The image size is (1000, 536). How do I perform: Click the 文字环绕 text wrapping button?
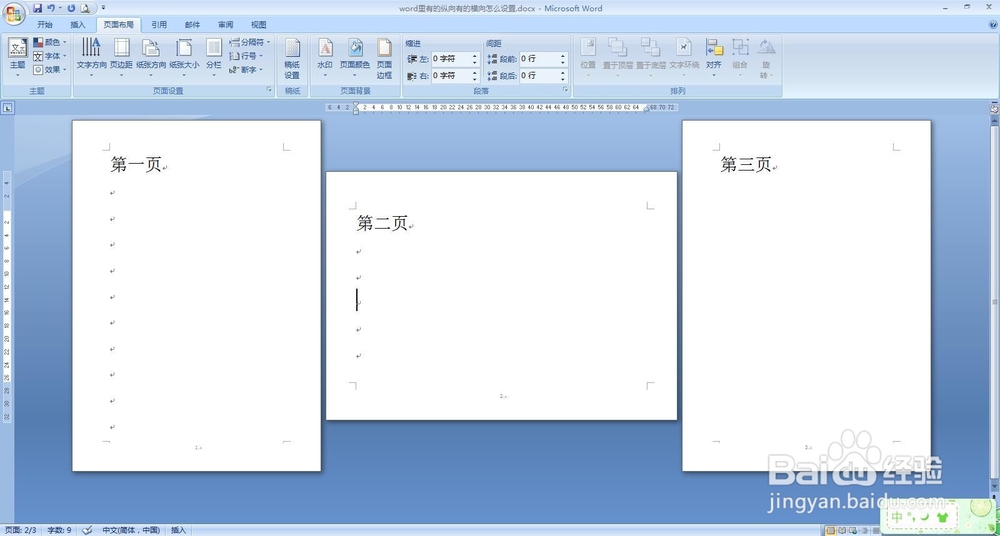tap(684, 57)
